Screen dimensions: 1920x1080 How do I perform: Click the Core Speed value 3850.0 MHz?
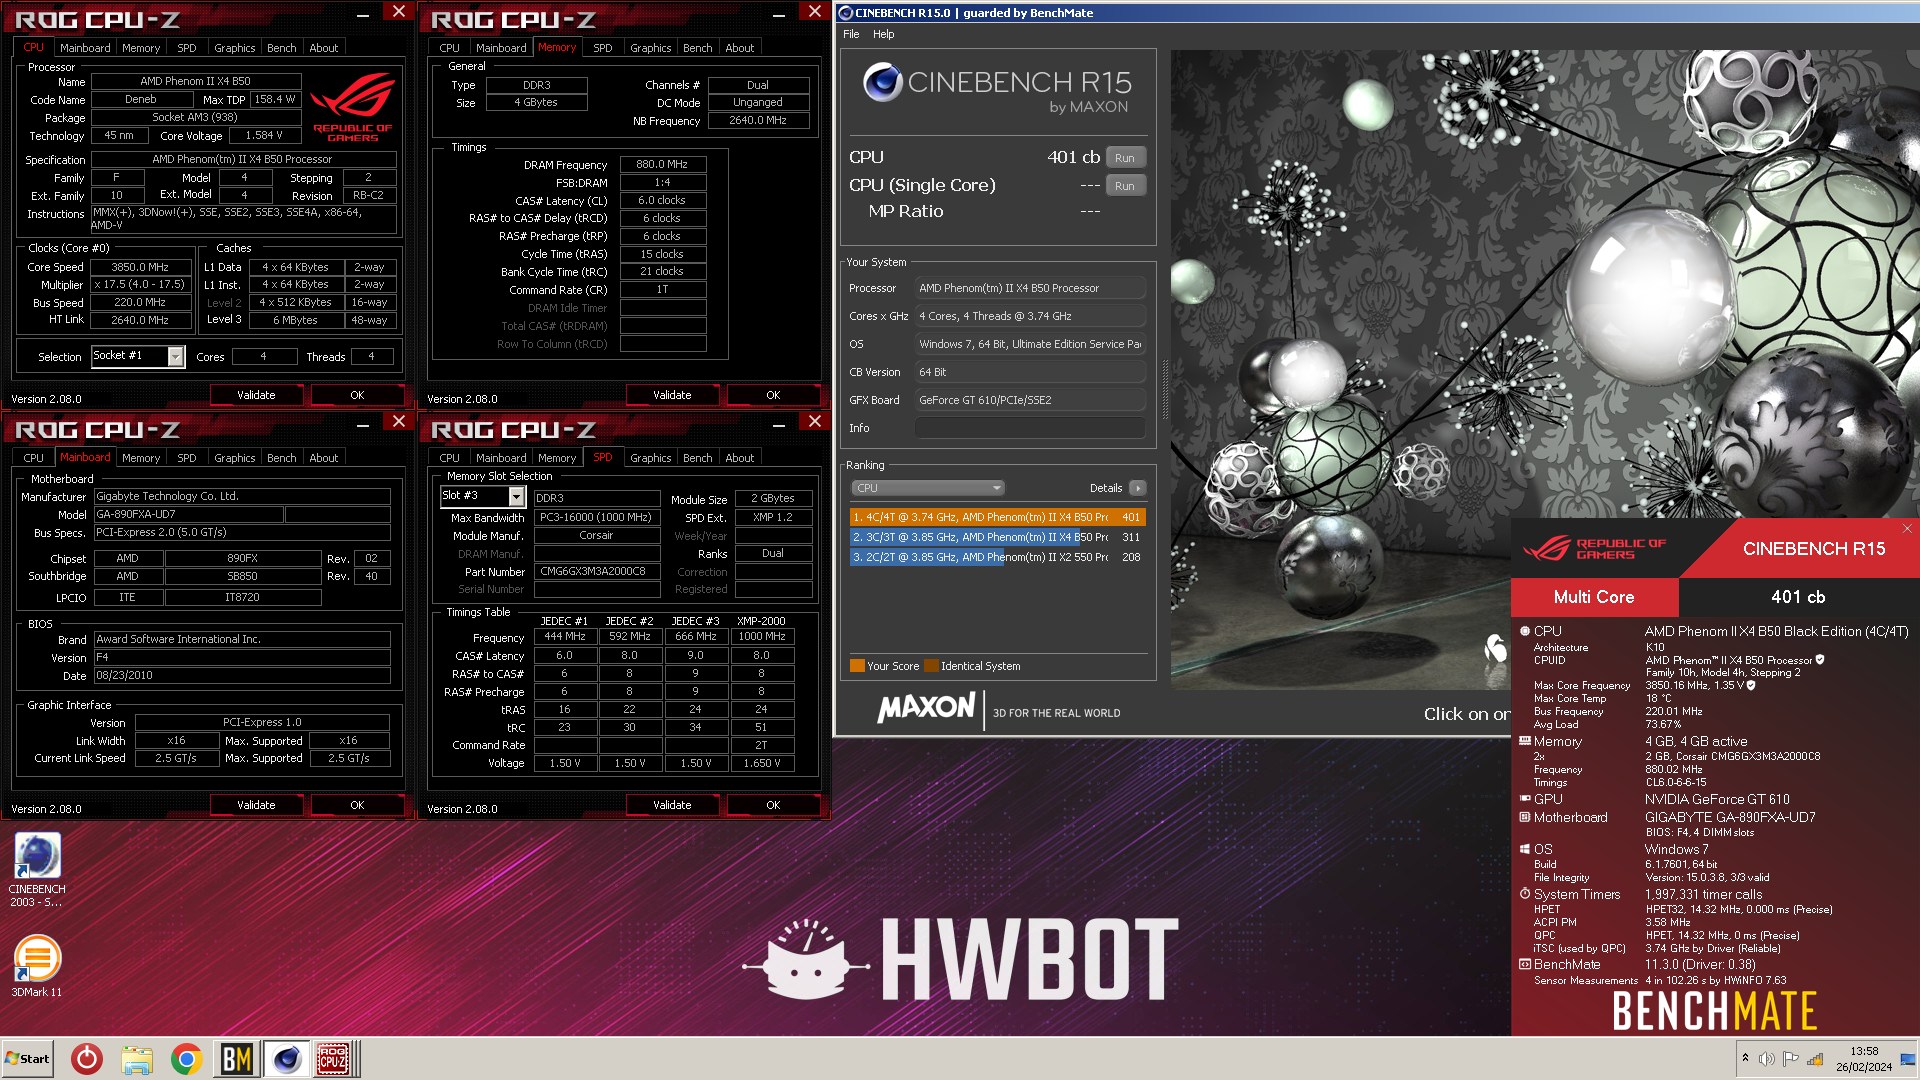pyautogui.click(x=140, y=267)
